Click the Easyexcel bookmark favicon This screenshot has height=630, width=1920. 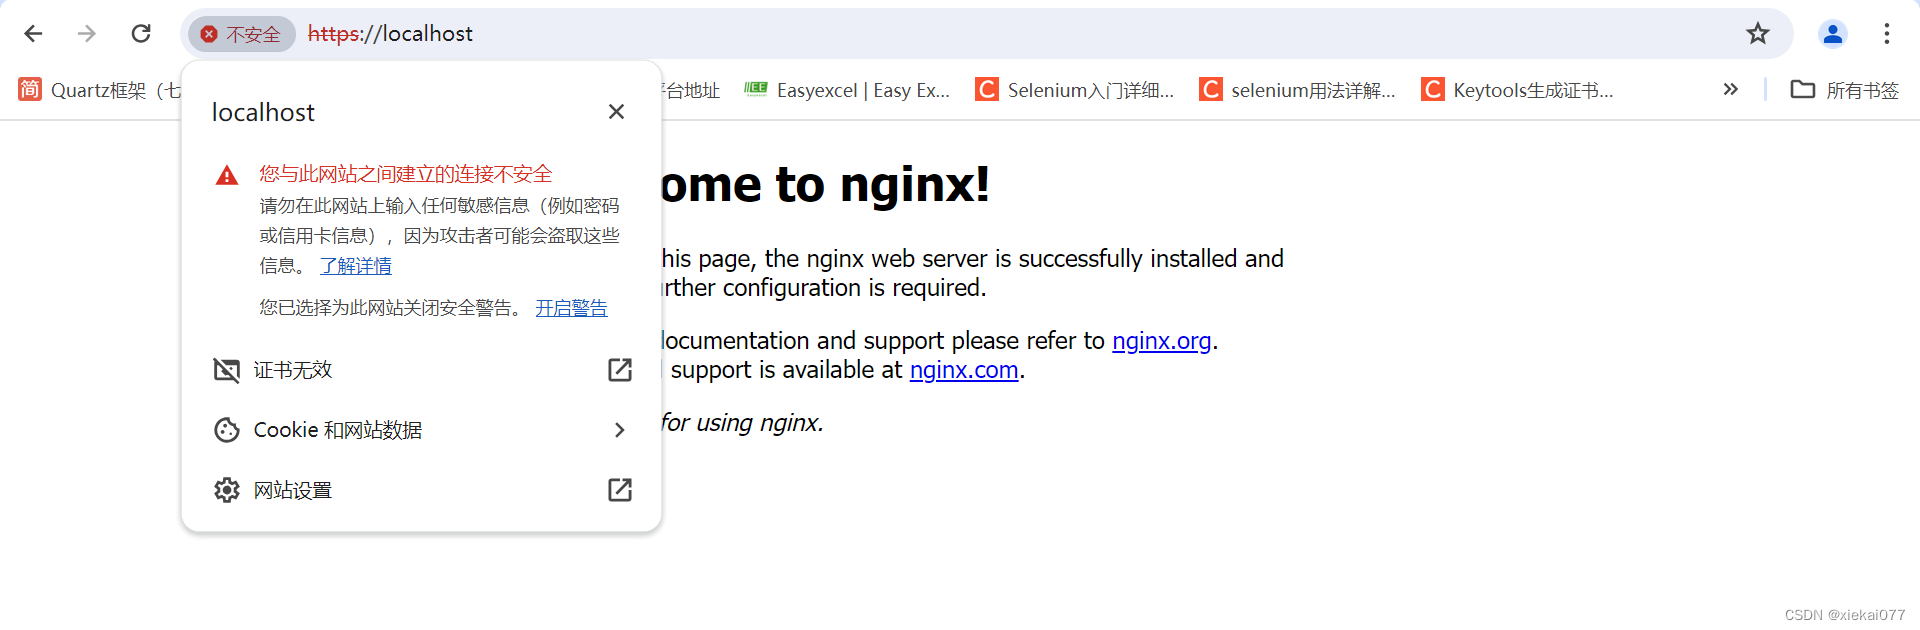[756, 89]
